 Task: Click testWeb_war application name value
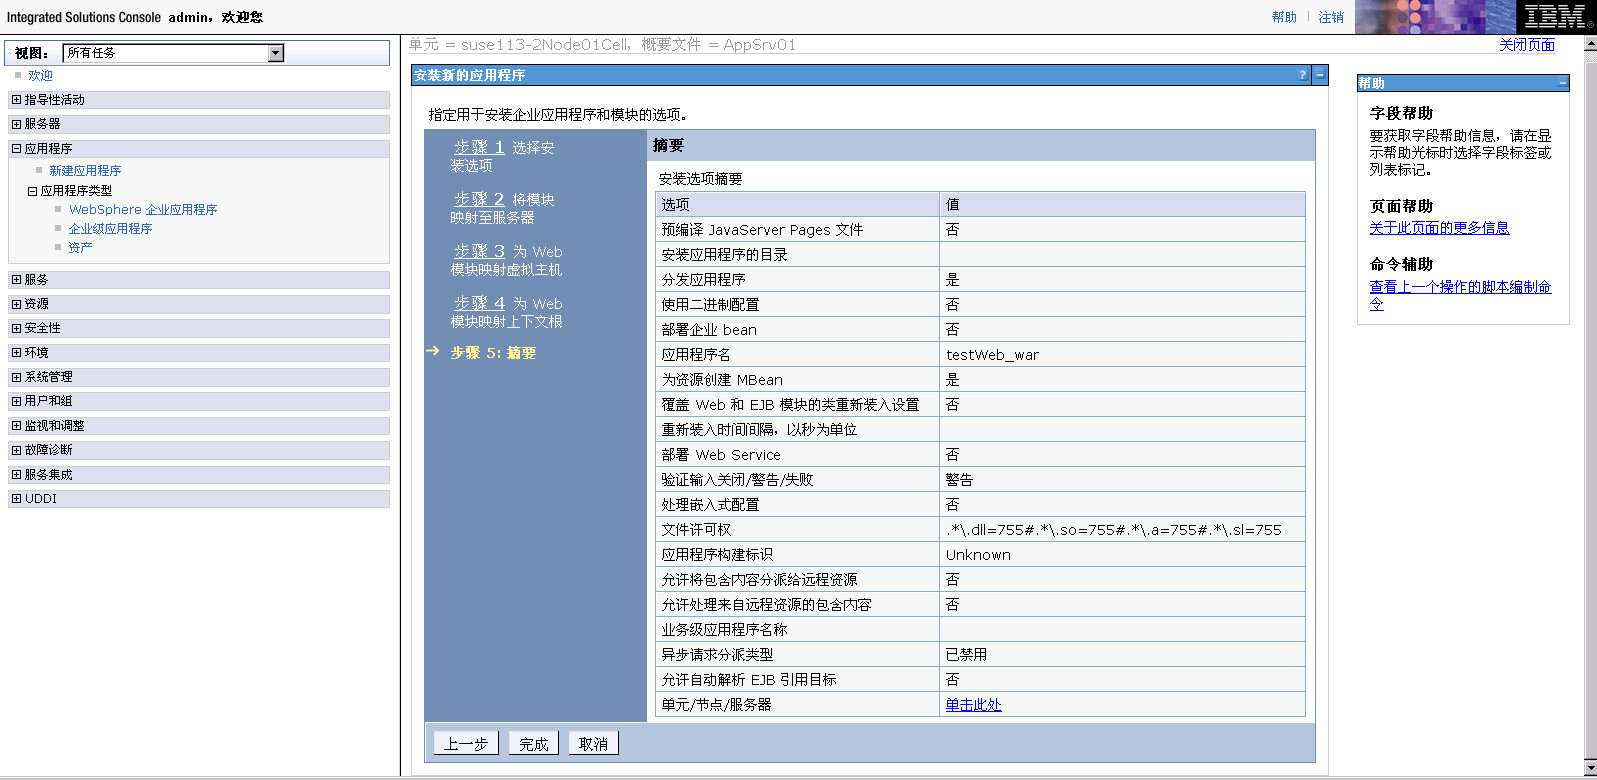click(992, 355)
